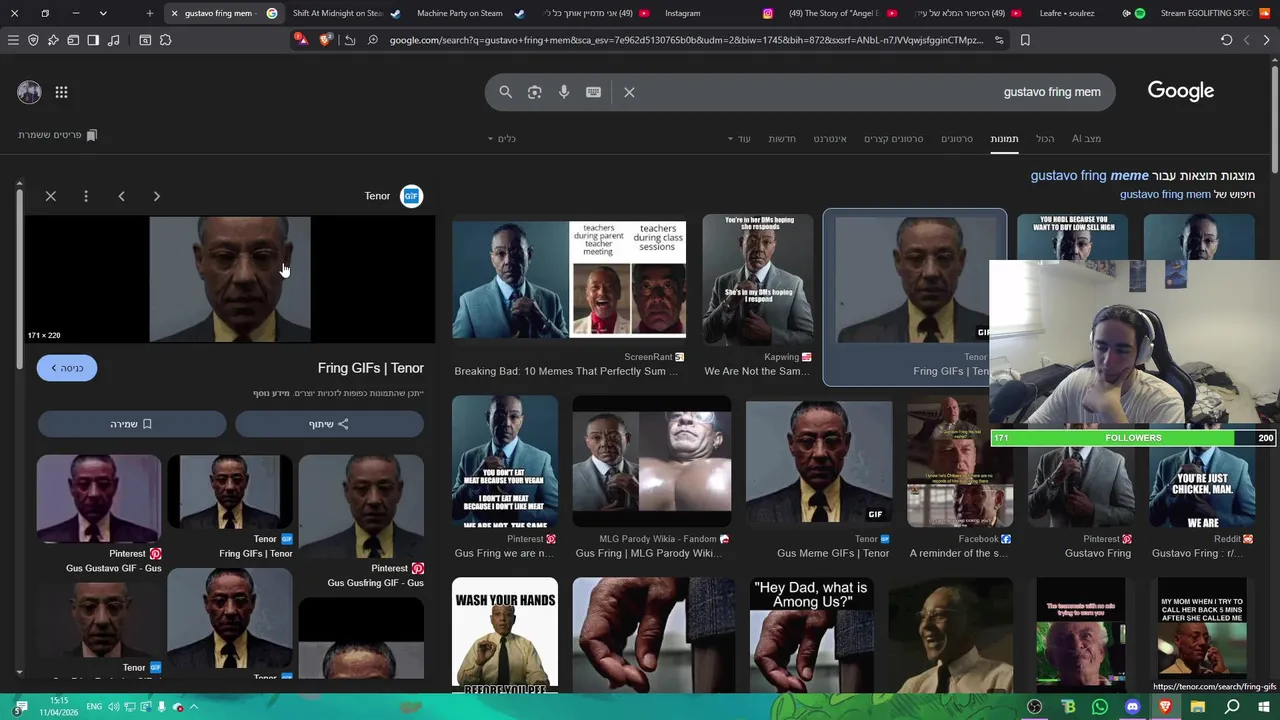The image size is (1280, 720).
Task: Switch to The Story of Angel tab
Action: point(842,13)
